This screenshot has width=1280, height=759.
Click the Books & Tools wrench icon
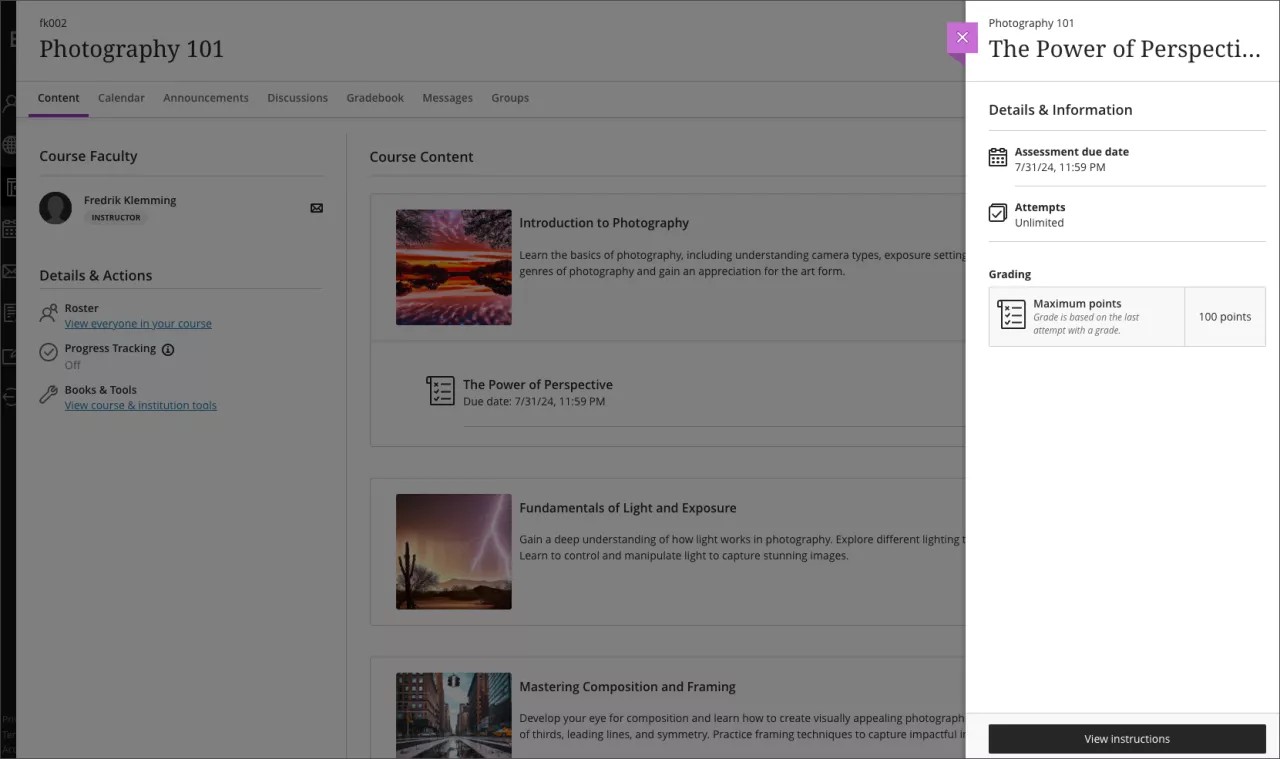pyautogui.click(x=47, y=394)
